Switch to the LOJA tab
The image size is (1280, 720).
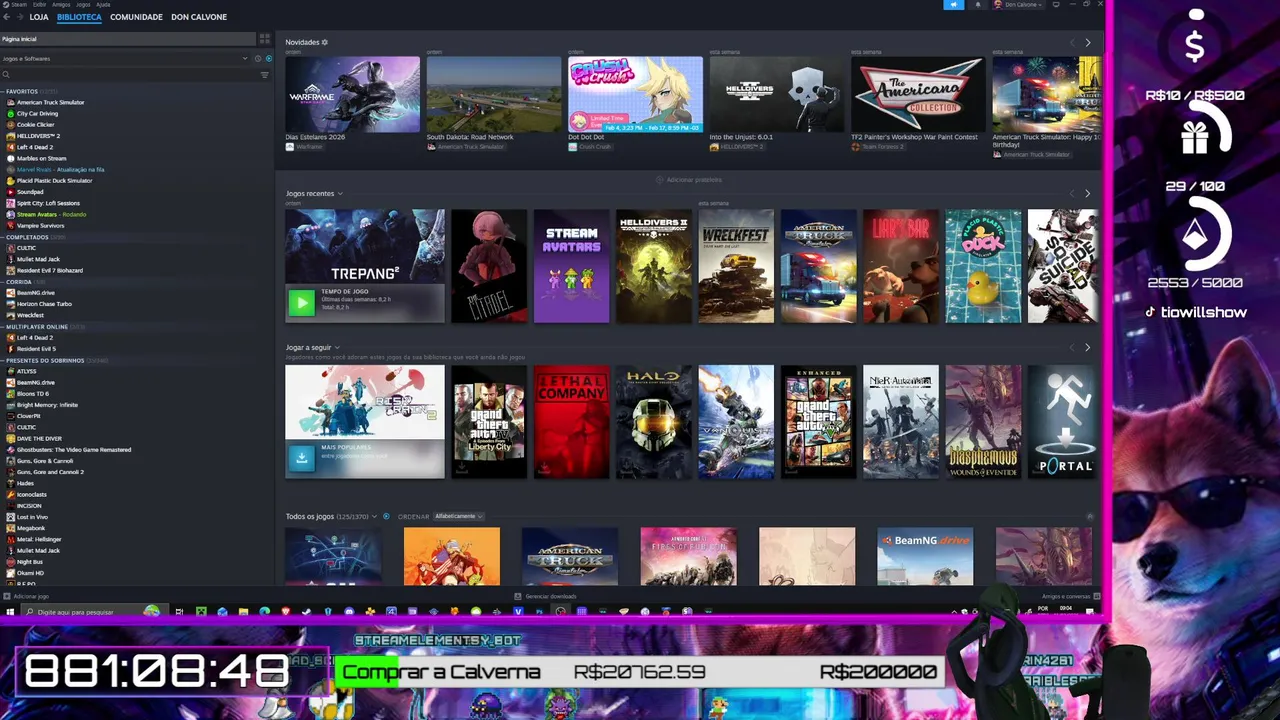(39, 17)
